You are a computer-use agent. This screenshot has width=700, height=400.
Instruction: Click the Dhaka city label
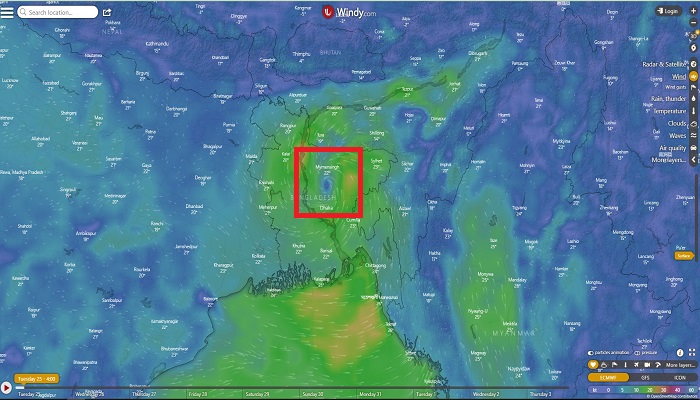(326, 208)
